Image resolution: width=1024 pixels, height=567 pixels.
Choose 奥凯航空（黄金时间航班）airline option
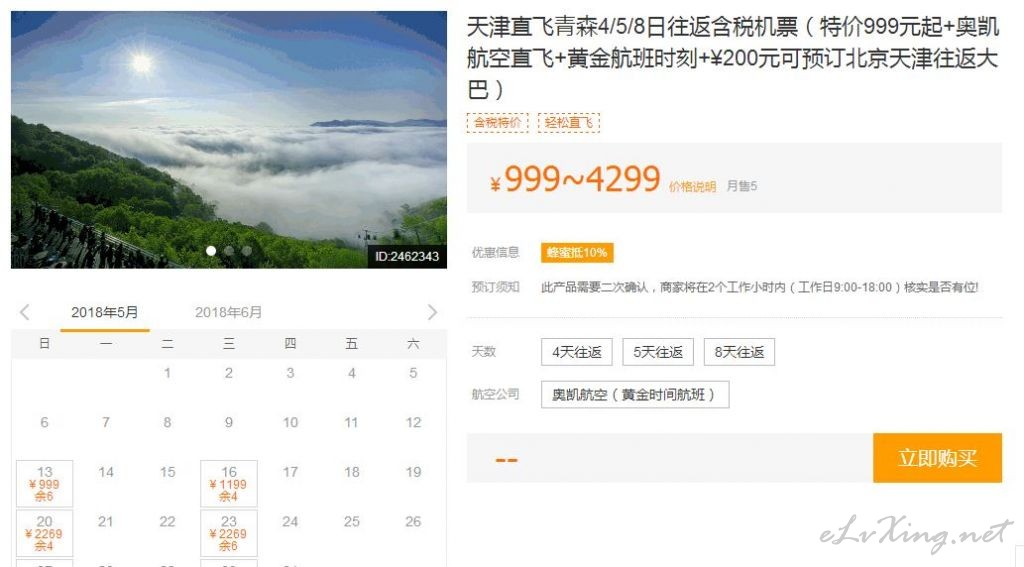[x=635, y=395]
